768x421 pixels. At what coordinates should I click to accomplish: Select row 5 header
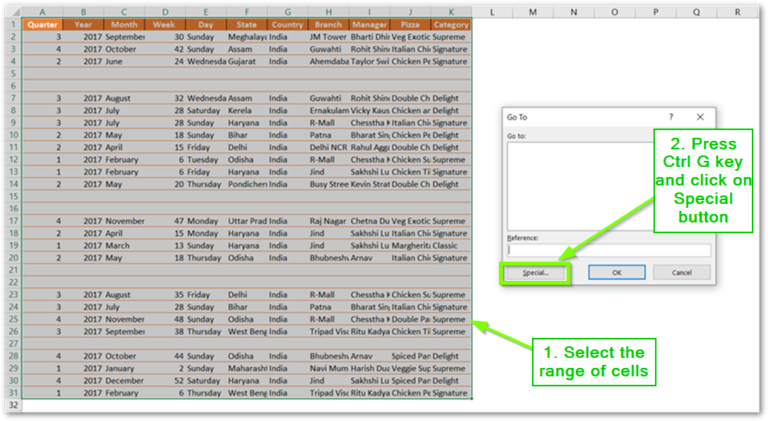[13, 73]
